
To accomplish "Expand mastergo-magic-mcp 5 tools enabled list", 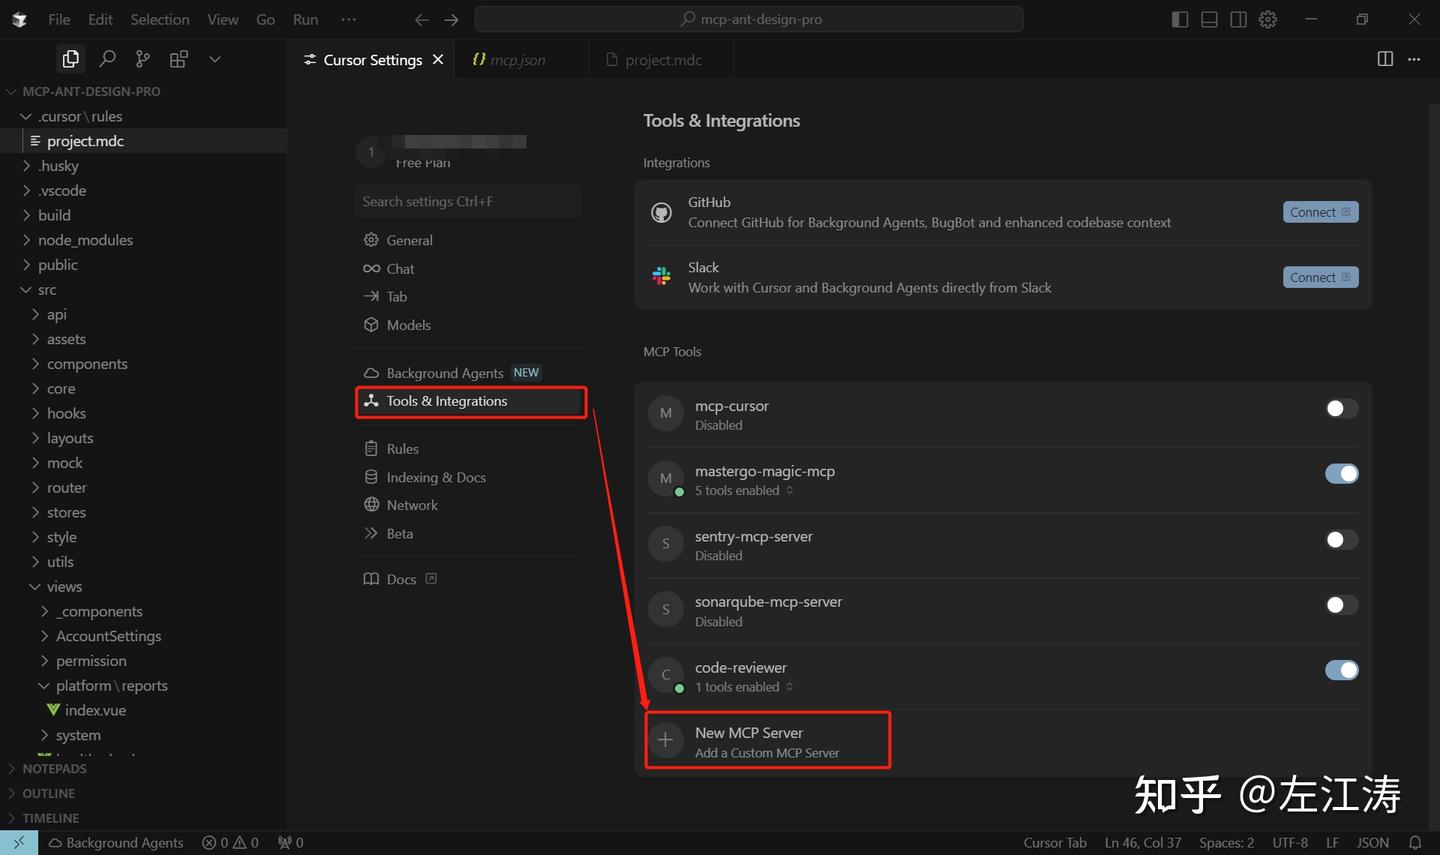I will tap(744, 491).
